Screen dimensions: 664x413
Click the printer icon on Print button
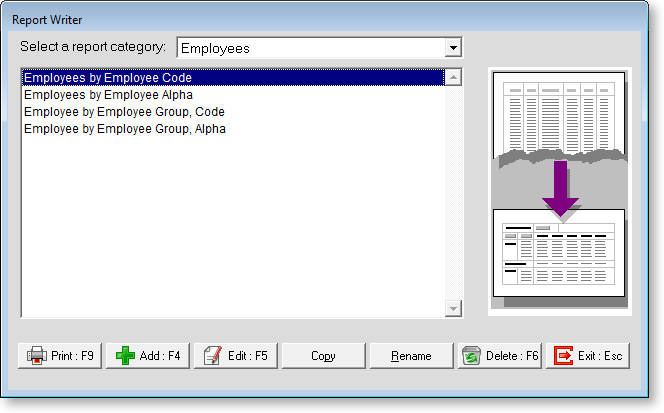[x=36, y=355]
